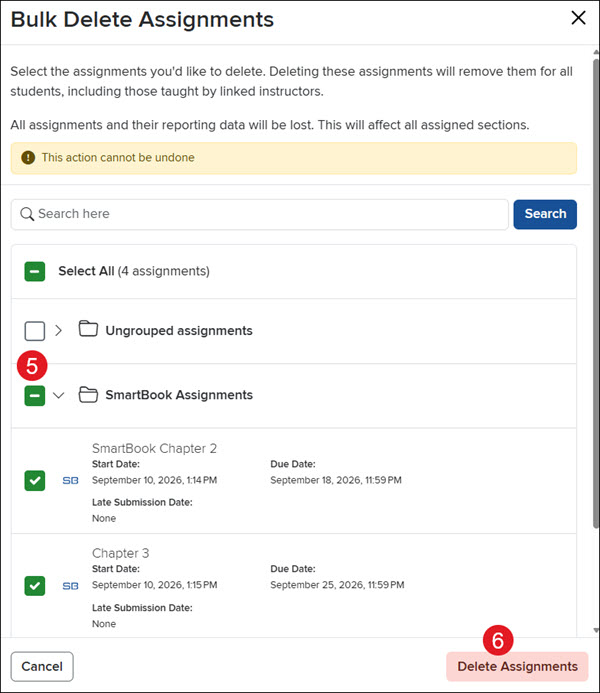Viewport: 600px width, 693px height.
Task: Check the Ungrouped assignments checkbox
Action: pyautogui.click(x=34, y=331)
